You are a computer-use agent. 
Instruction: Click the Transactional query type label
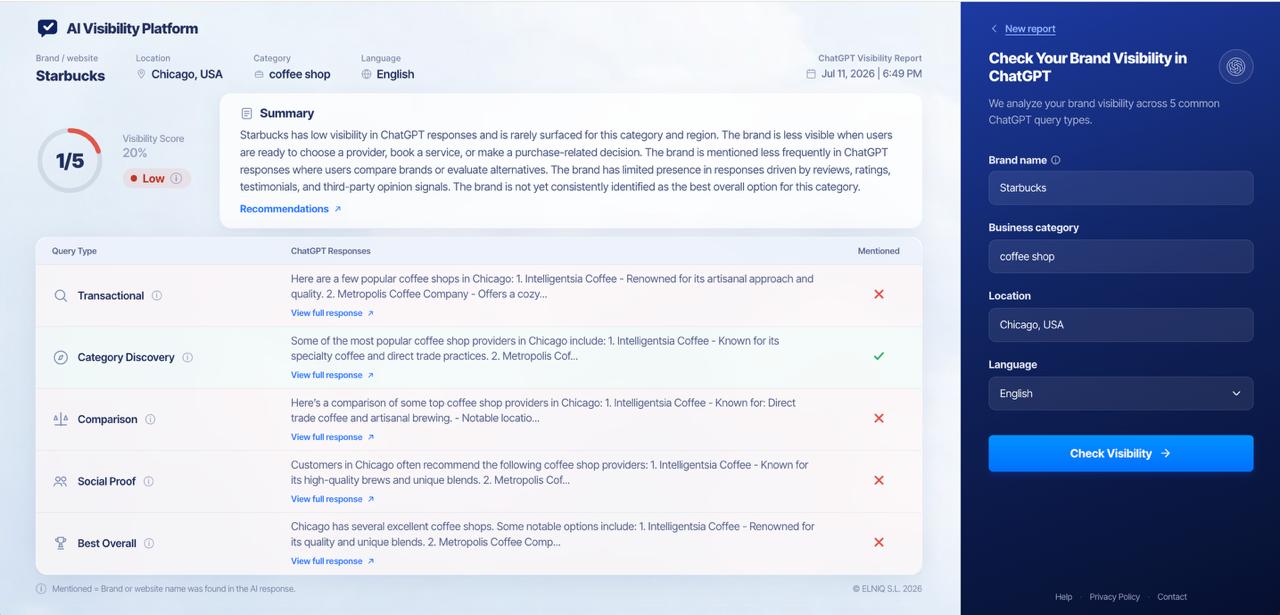pos(111,296)
